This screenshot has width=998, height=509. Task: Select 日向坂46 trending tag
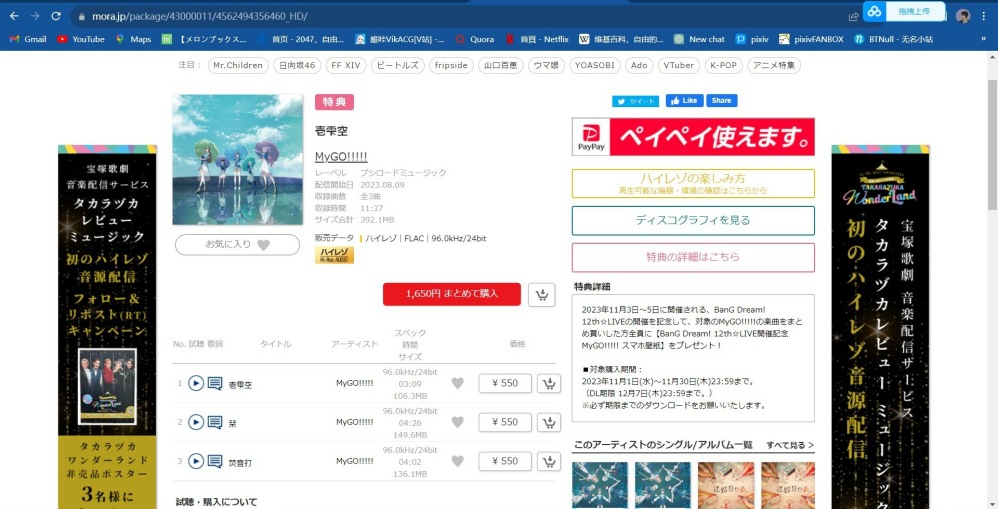(x=297, y=66)
